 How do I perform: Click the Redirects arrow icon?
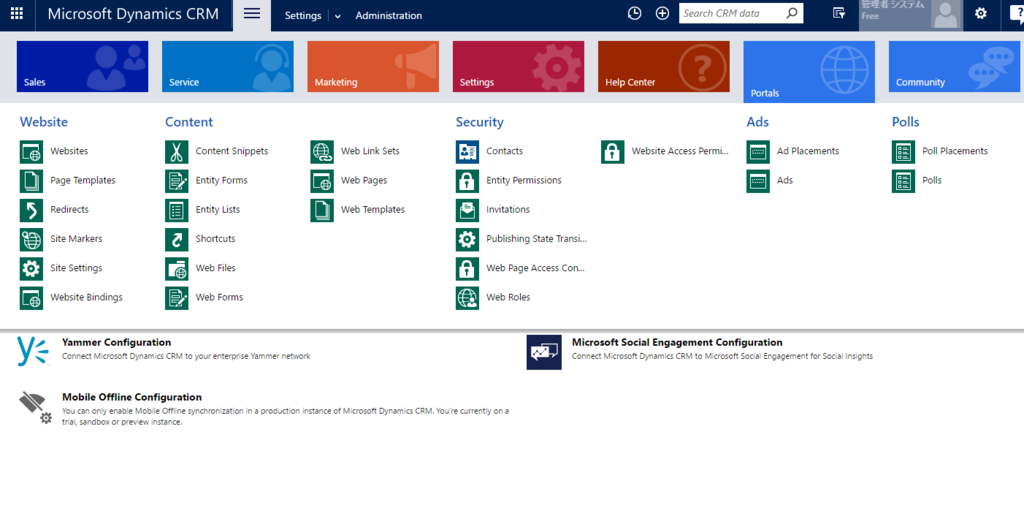coord(31,210)
